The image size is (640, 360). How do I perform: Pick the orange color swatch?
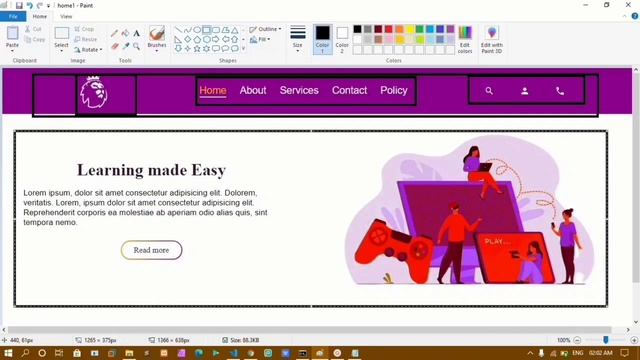click(399, 29)
